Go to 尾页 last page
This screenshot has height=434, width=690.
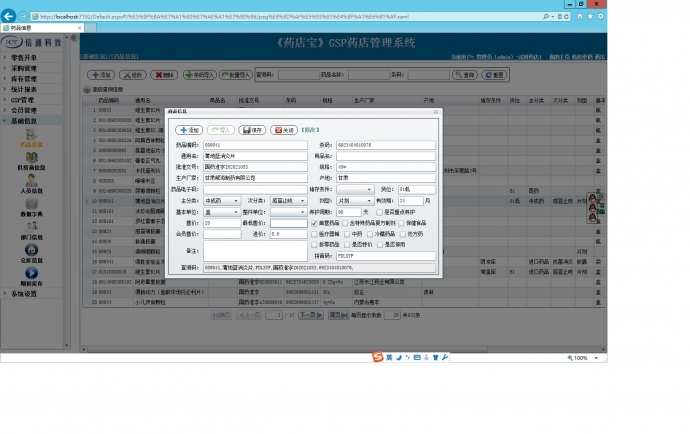click(338, 315)
